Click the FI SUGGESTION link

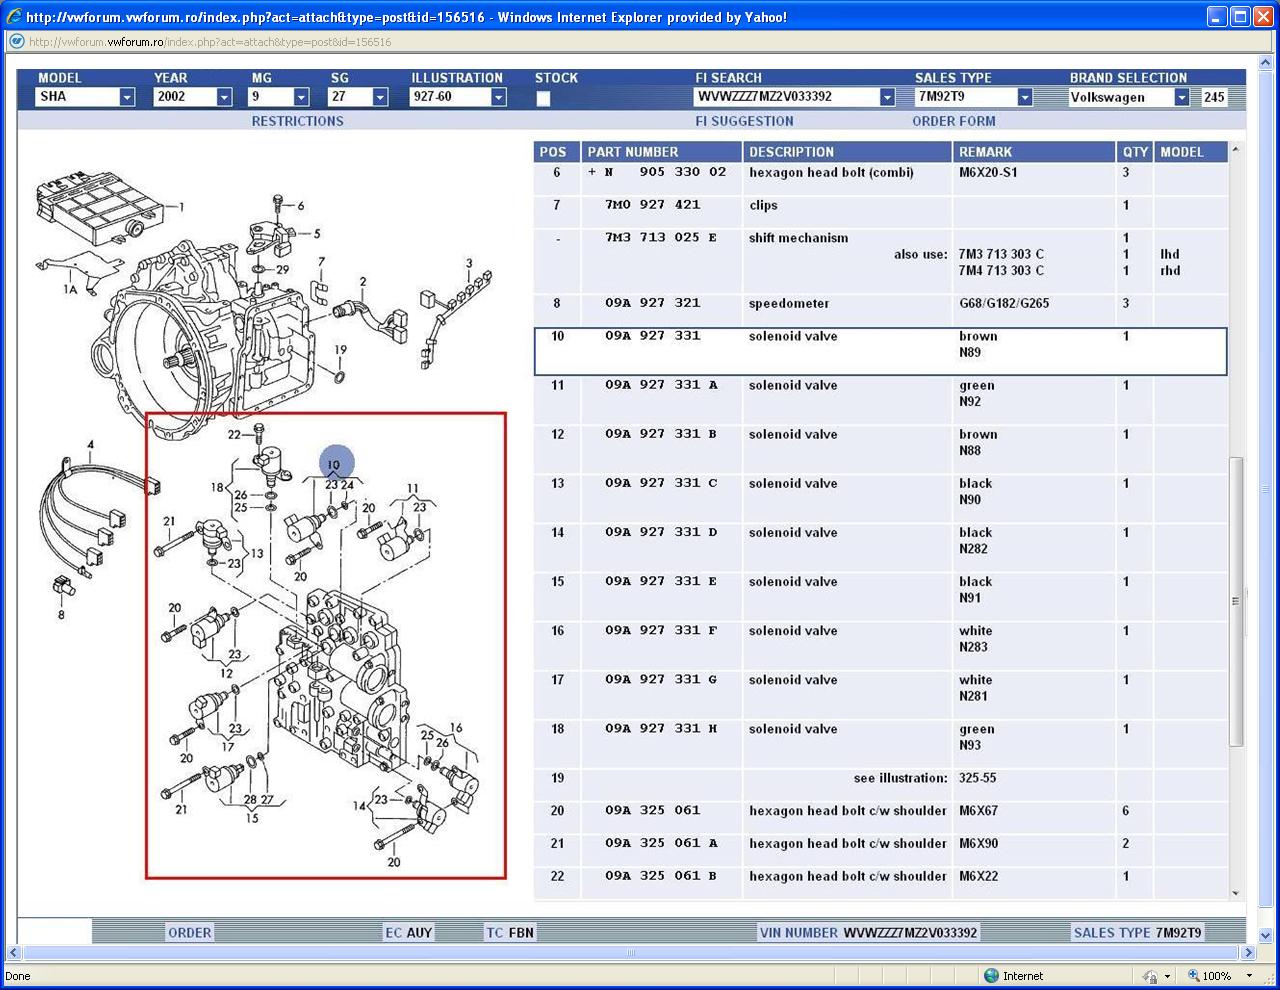coord(744,121)
